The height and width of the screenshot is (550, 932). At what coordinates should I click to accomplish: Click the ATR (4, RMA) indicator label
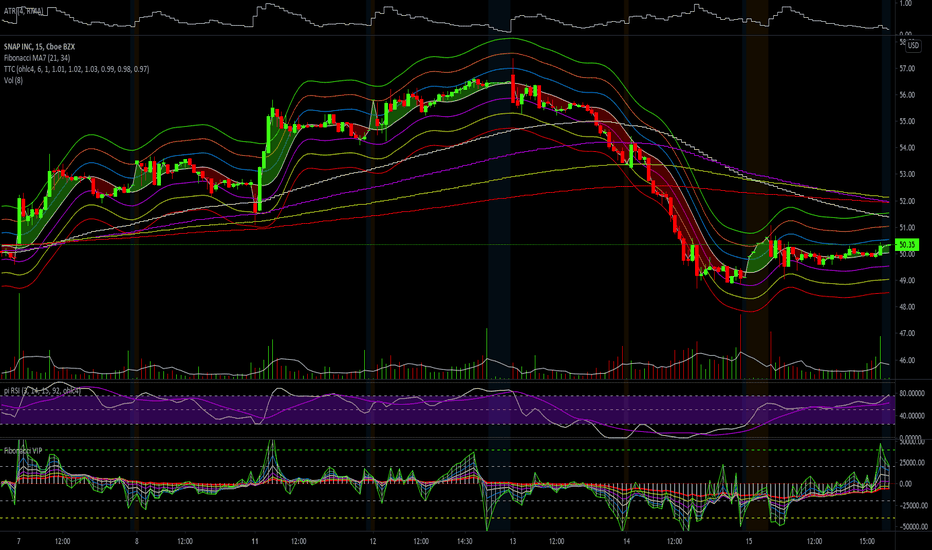(x=23, y=11)
